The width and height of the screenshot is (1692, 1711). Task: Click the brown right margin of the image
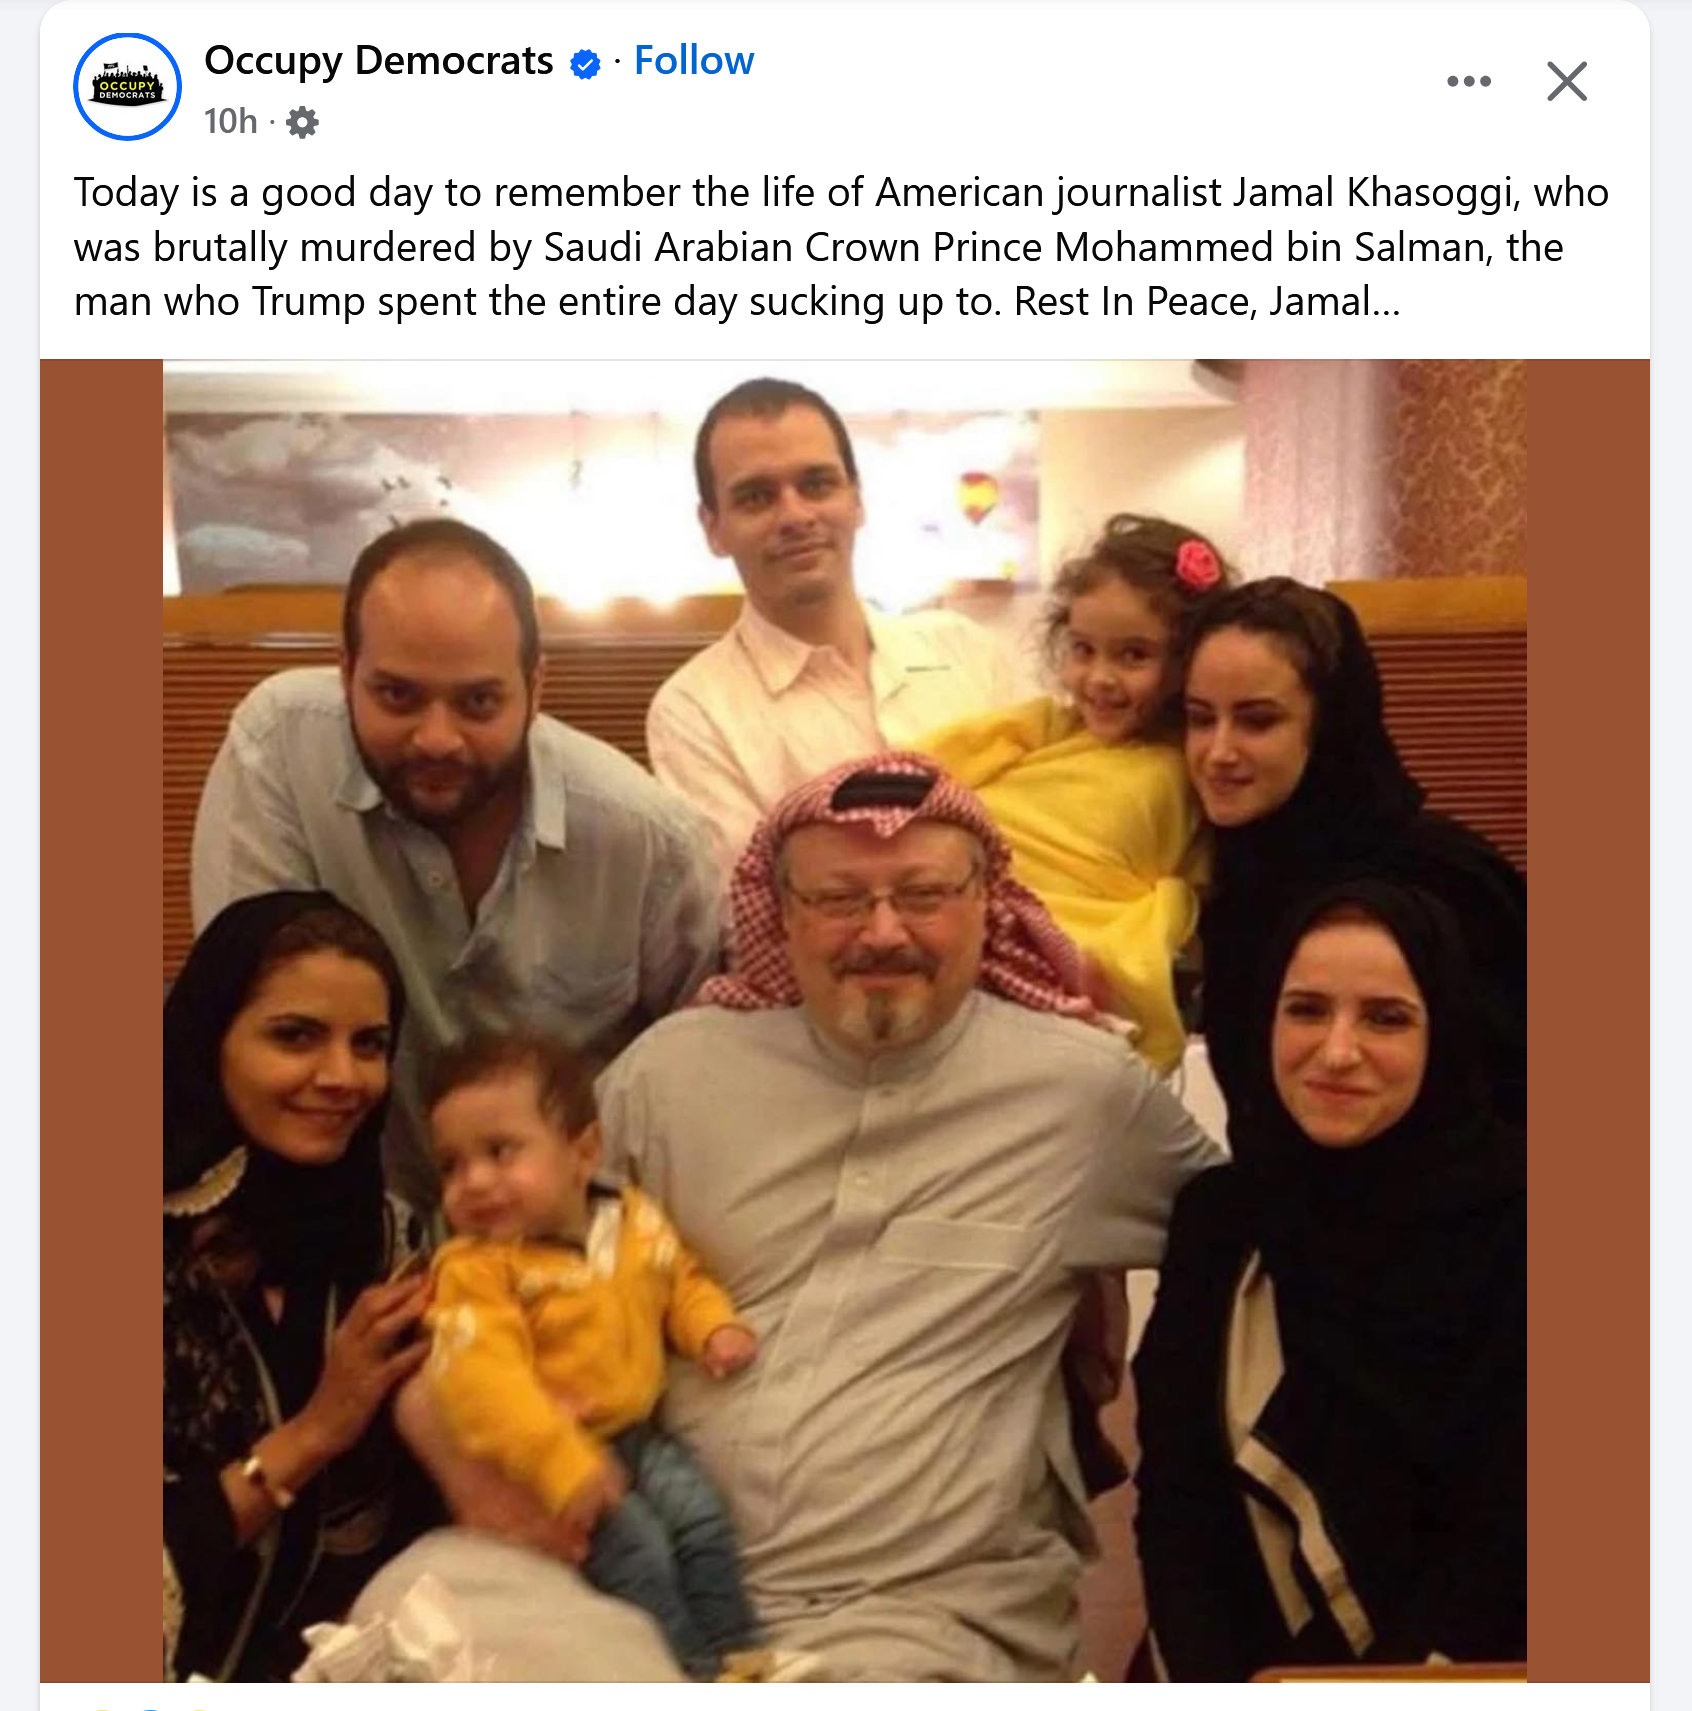1588,1020
